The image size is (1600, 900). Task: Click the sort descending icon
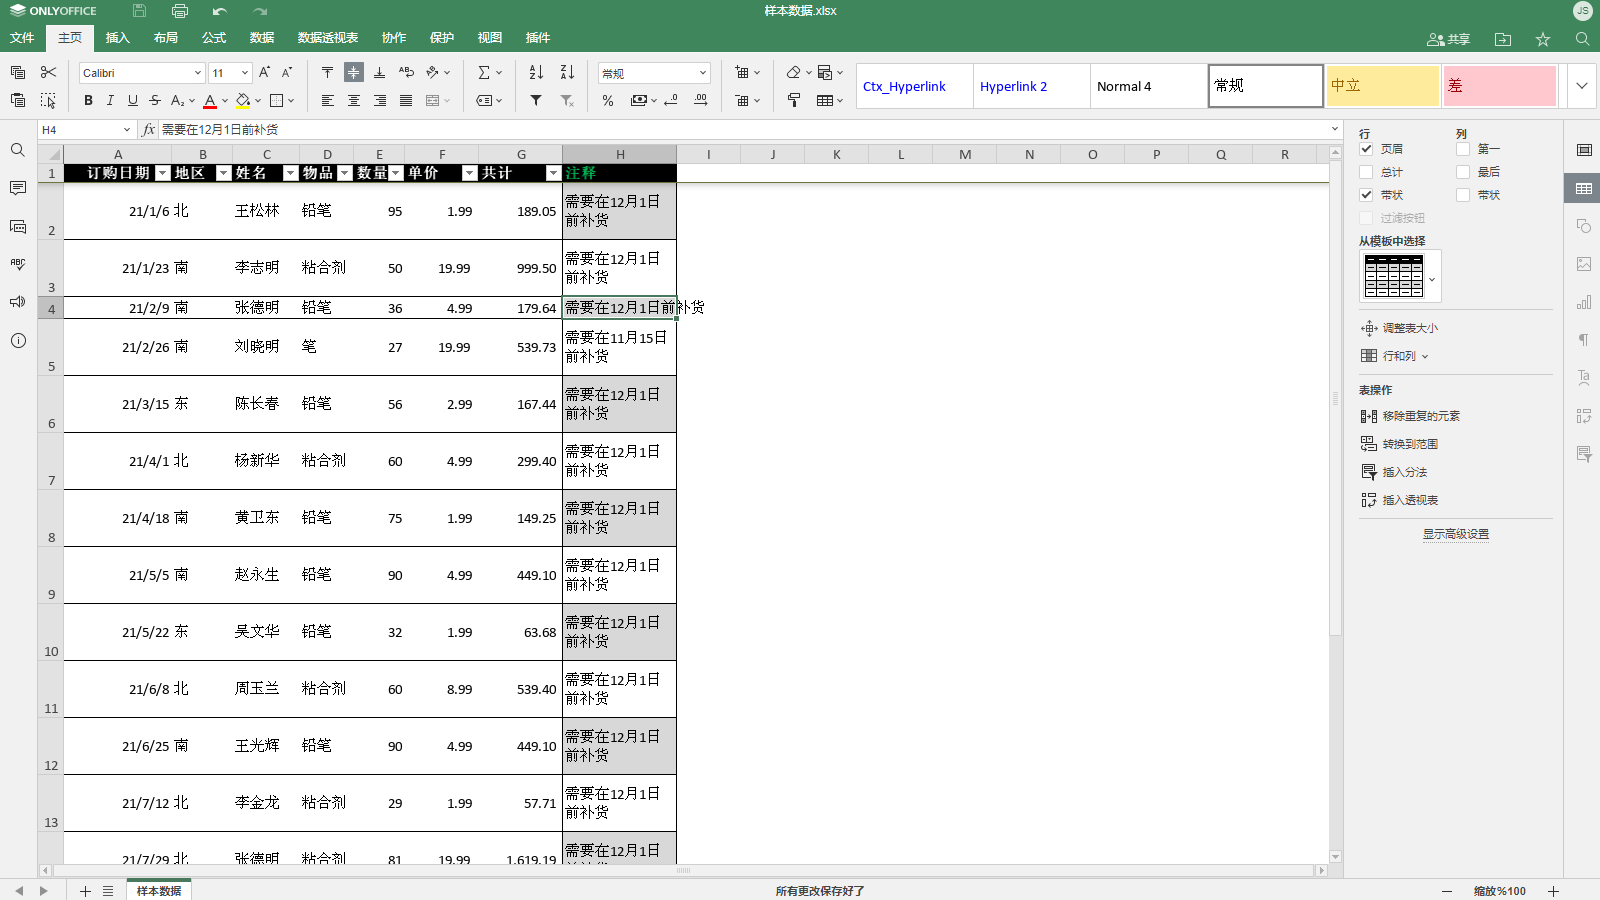[x=567, y=72]
